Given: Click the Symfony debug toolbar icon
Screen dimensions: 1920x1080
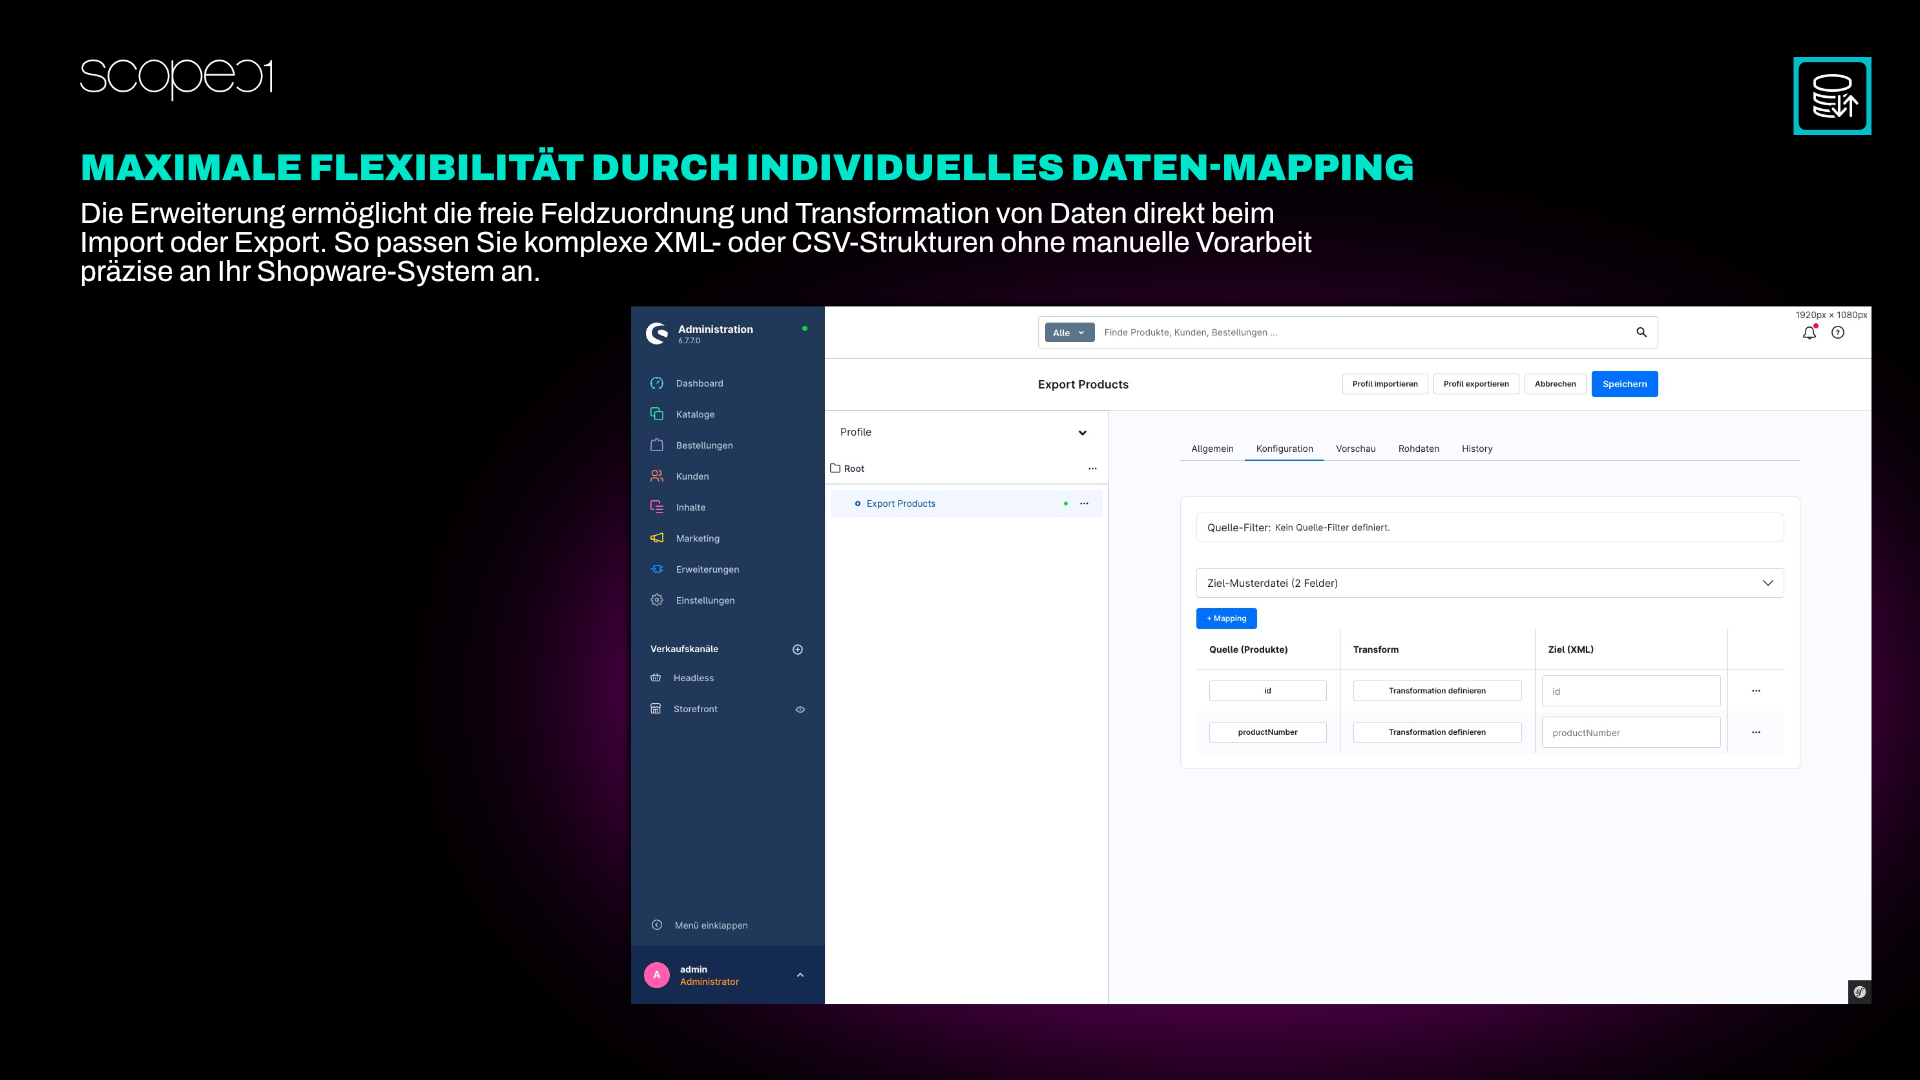Looking at the screenshot, I should click(1859, 992).
